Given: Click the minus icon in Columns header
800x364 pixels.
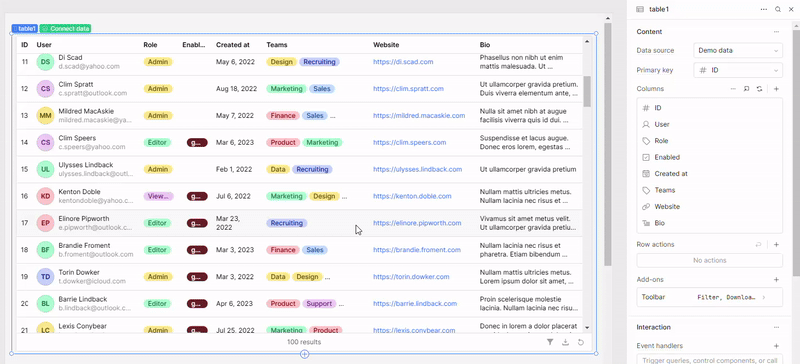Looking at the screenshot, I should (x=733, y=89).
